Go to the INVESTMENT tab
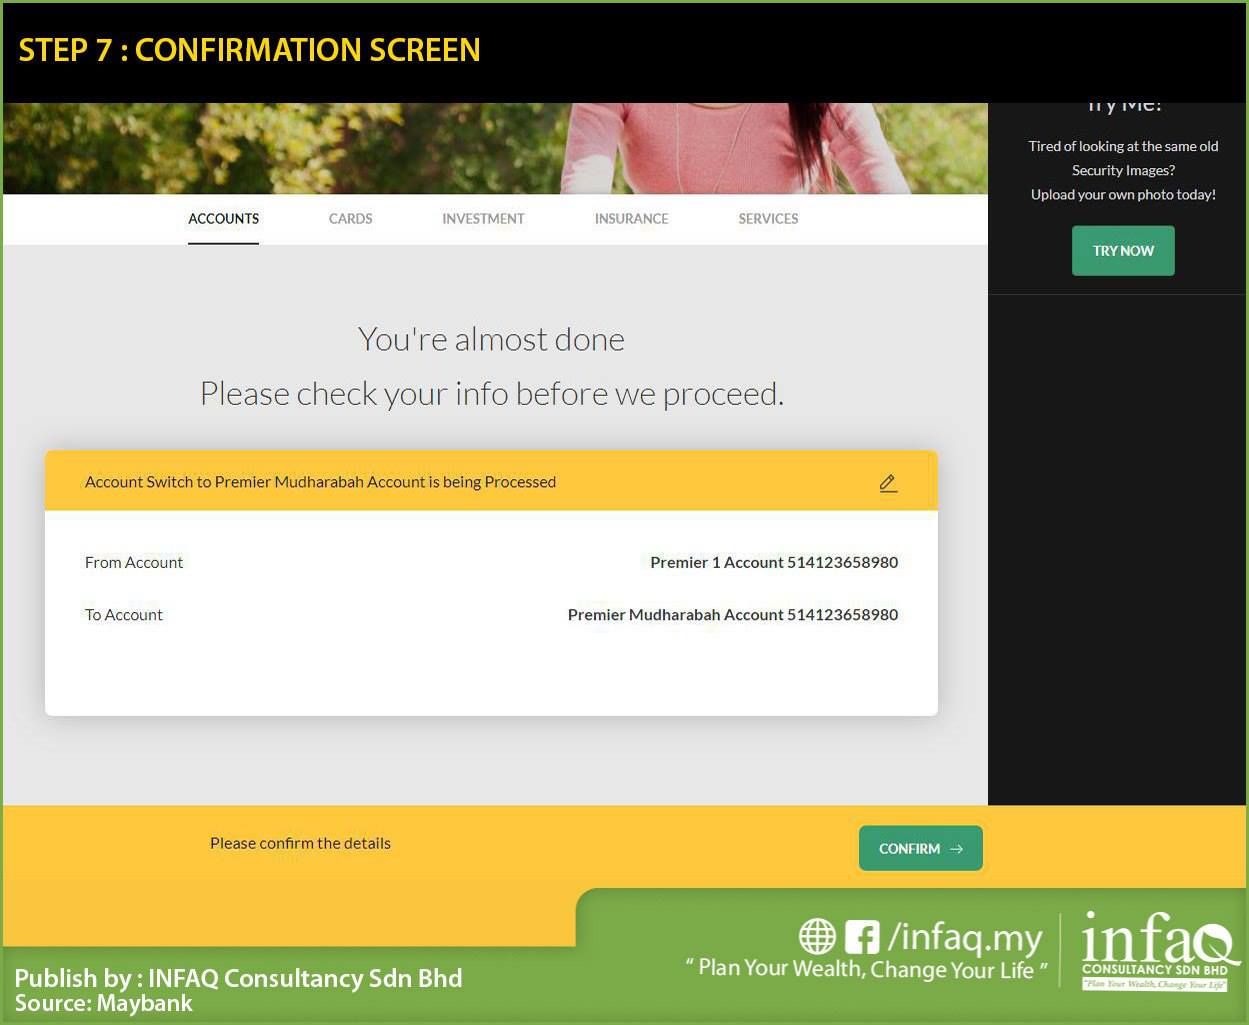The height and width of the screenshot is (1025, 1249). point(483,219)
